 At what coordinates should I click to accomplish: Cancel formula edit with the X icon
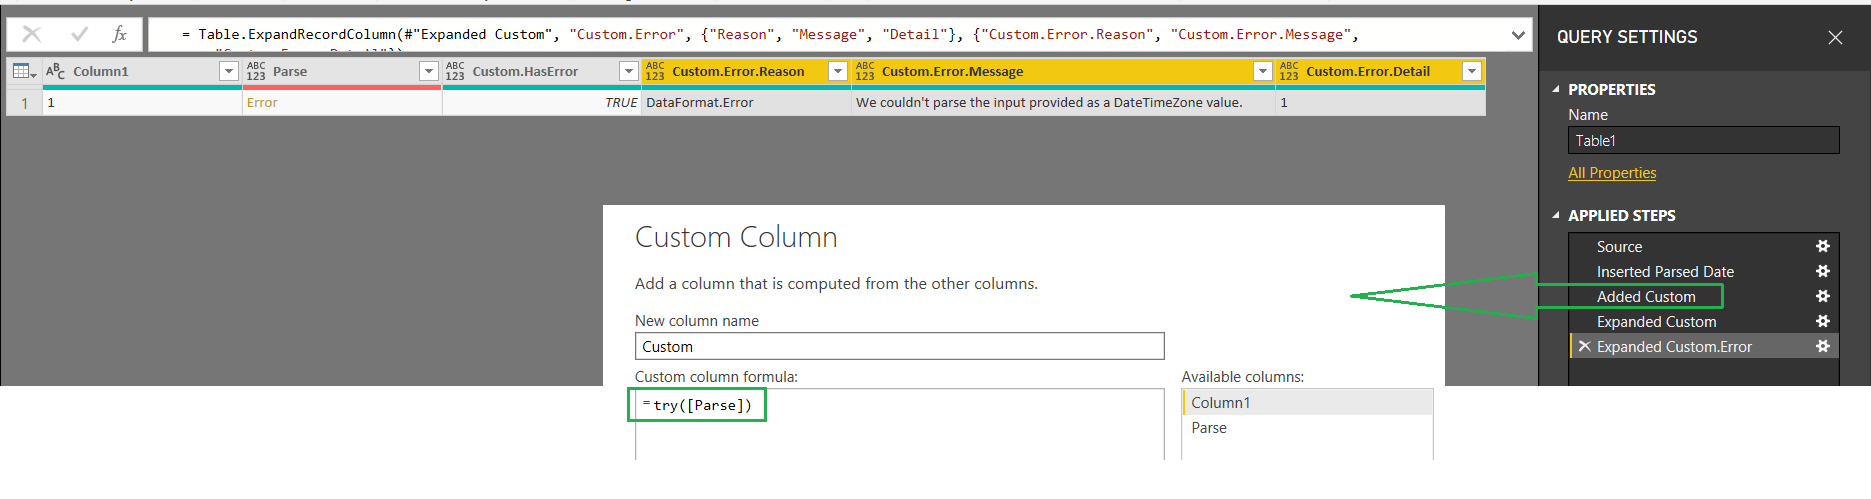(x=32, y=34)
